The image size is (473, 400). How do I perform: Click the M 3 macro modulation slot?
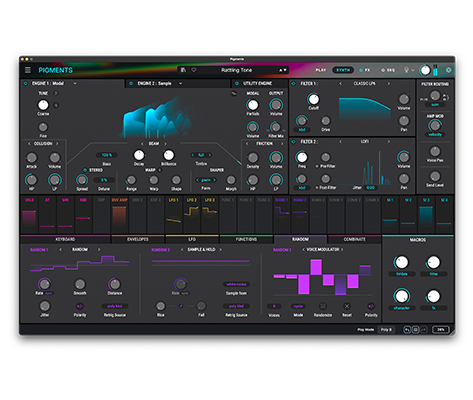(x=426, y=215)
